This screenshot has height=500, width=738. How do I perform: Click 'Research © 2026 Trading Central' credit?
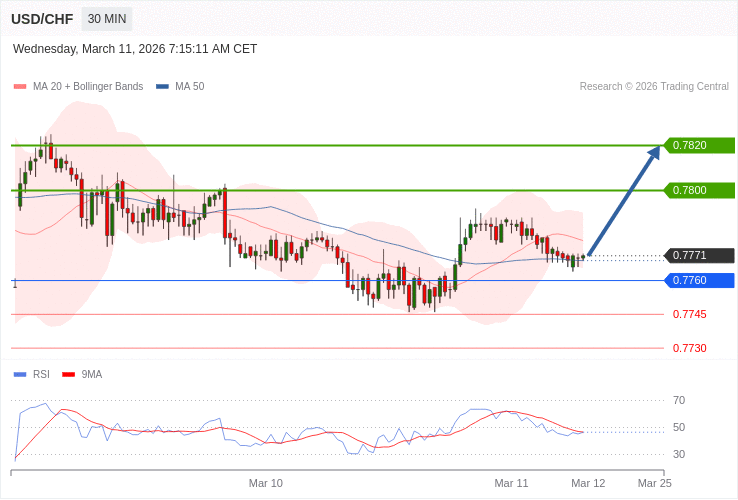click(654, 87)
